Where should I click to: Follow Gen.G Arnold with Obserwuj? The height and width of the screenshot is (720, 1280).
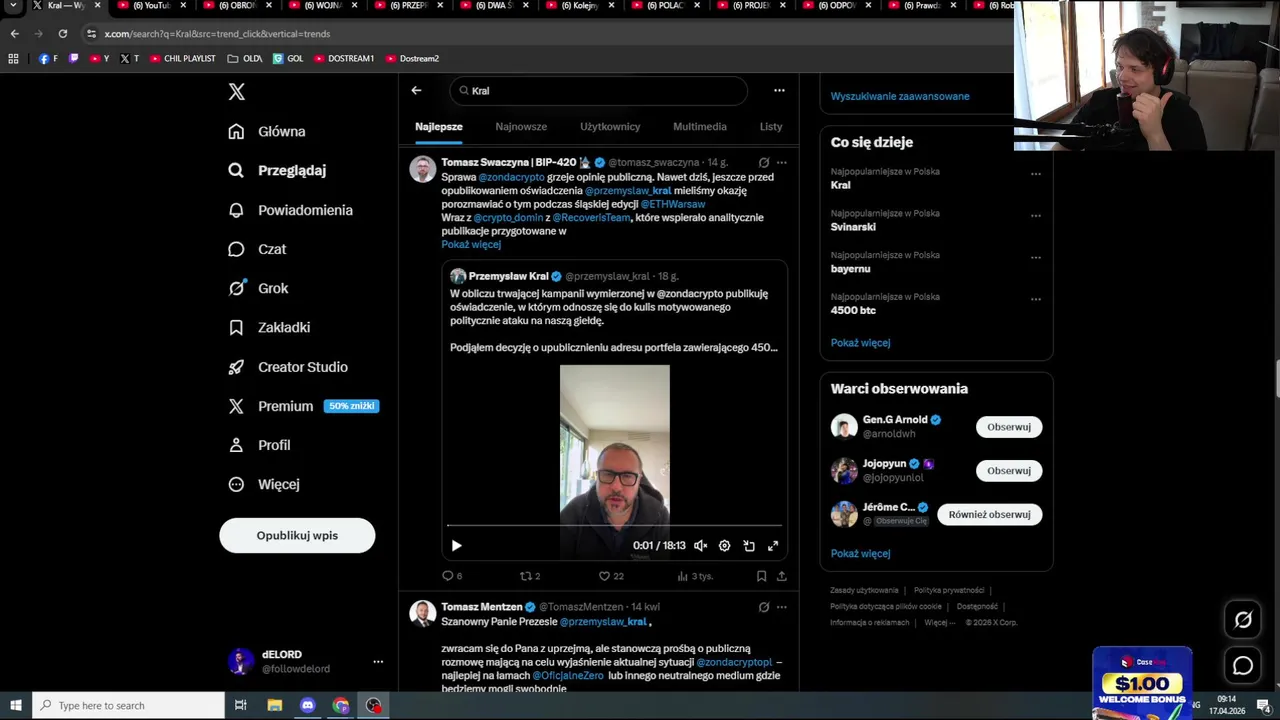coord(1009,427)
